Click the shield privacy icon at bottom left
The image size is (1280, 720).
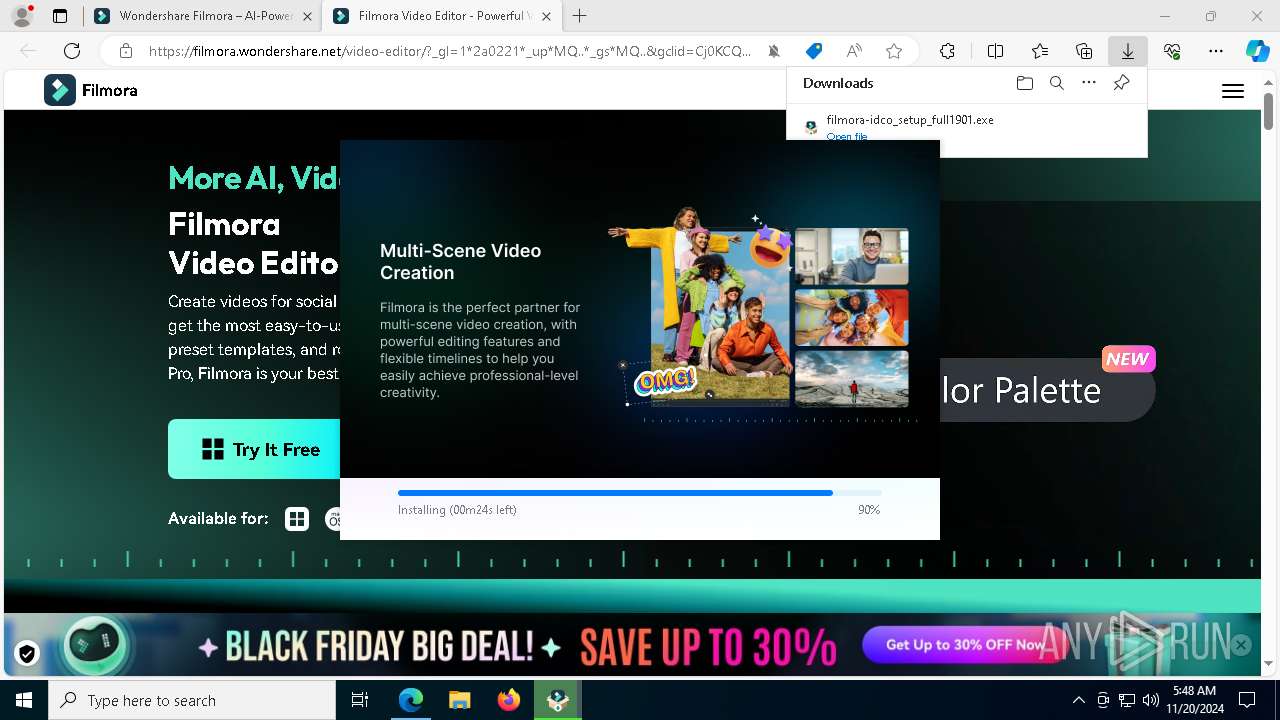[x=27, y=654]
